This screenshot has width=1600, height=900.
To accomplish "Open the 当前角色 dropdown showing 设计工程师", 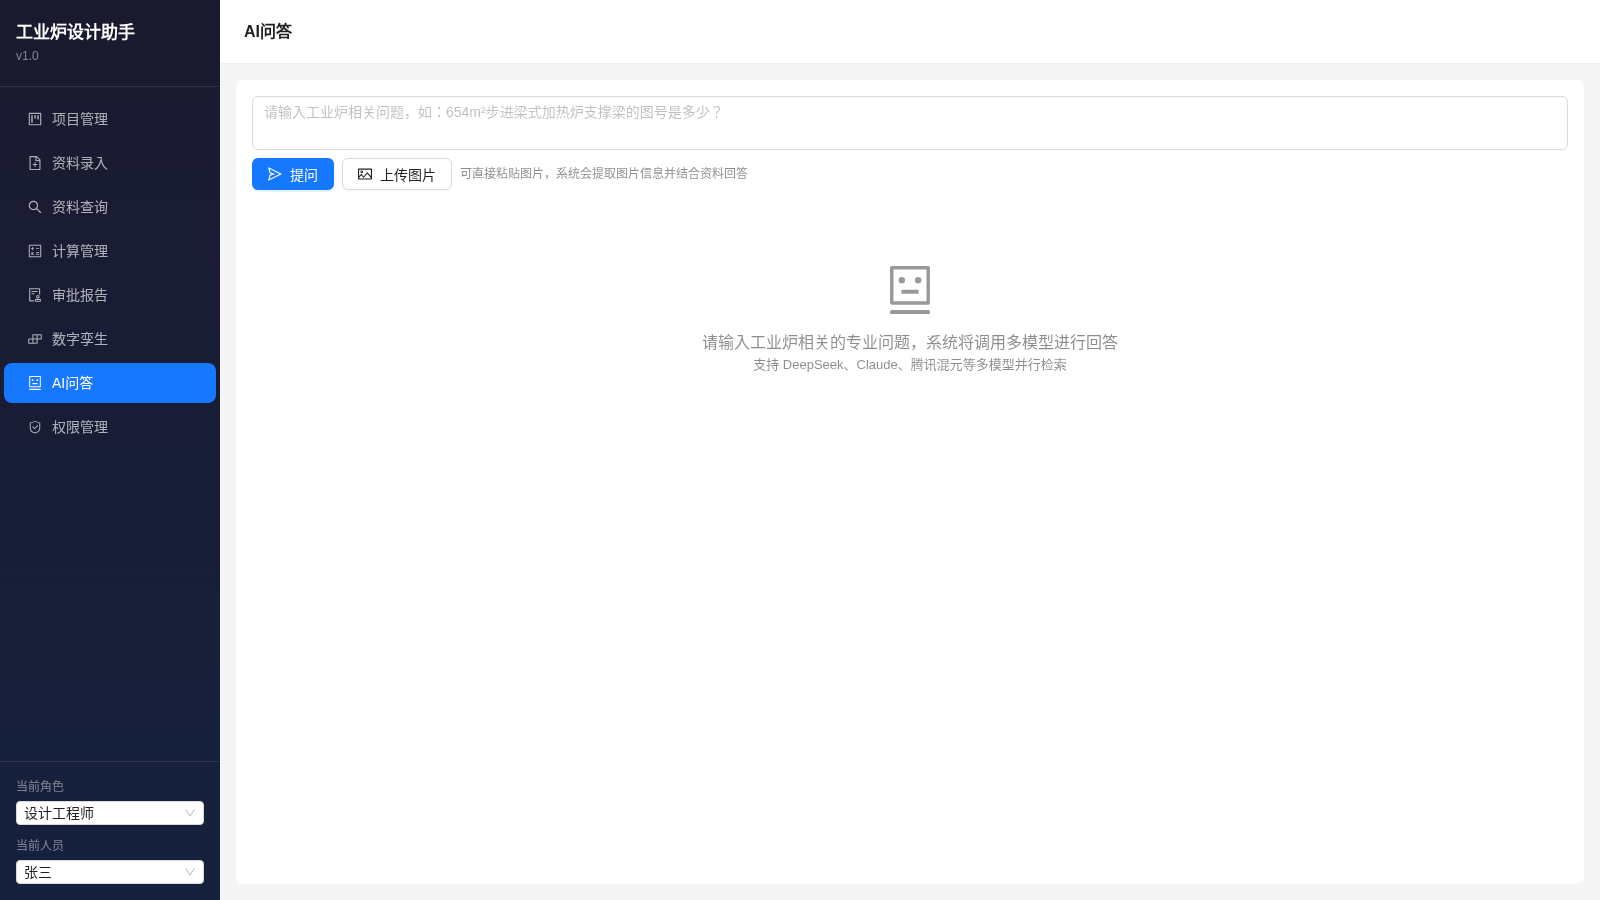I will pyautogui.click(x=110, y=813).
